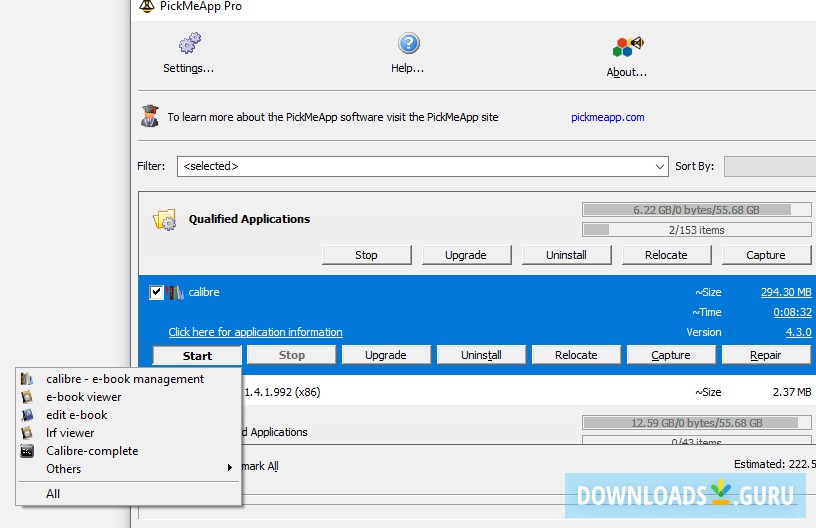Open About via the colored hexagons icon

tap(628, 47)
